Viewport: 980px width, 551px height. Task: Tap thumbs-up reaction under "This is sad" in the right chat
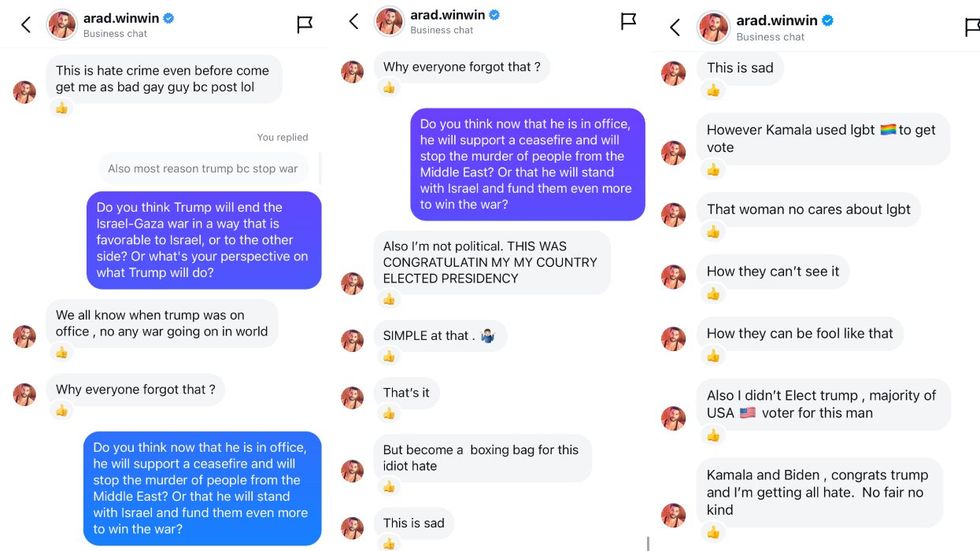click(x=713, y=90)
